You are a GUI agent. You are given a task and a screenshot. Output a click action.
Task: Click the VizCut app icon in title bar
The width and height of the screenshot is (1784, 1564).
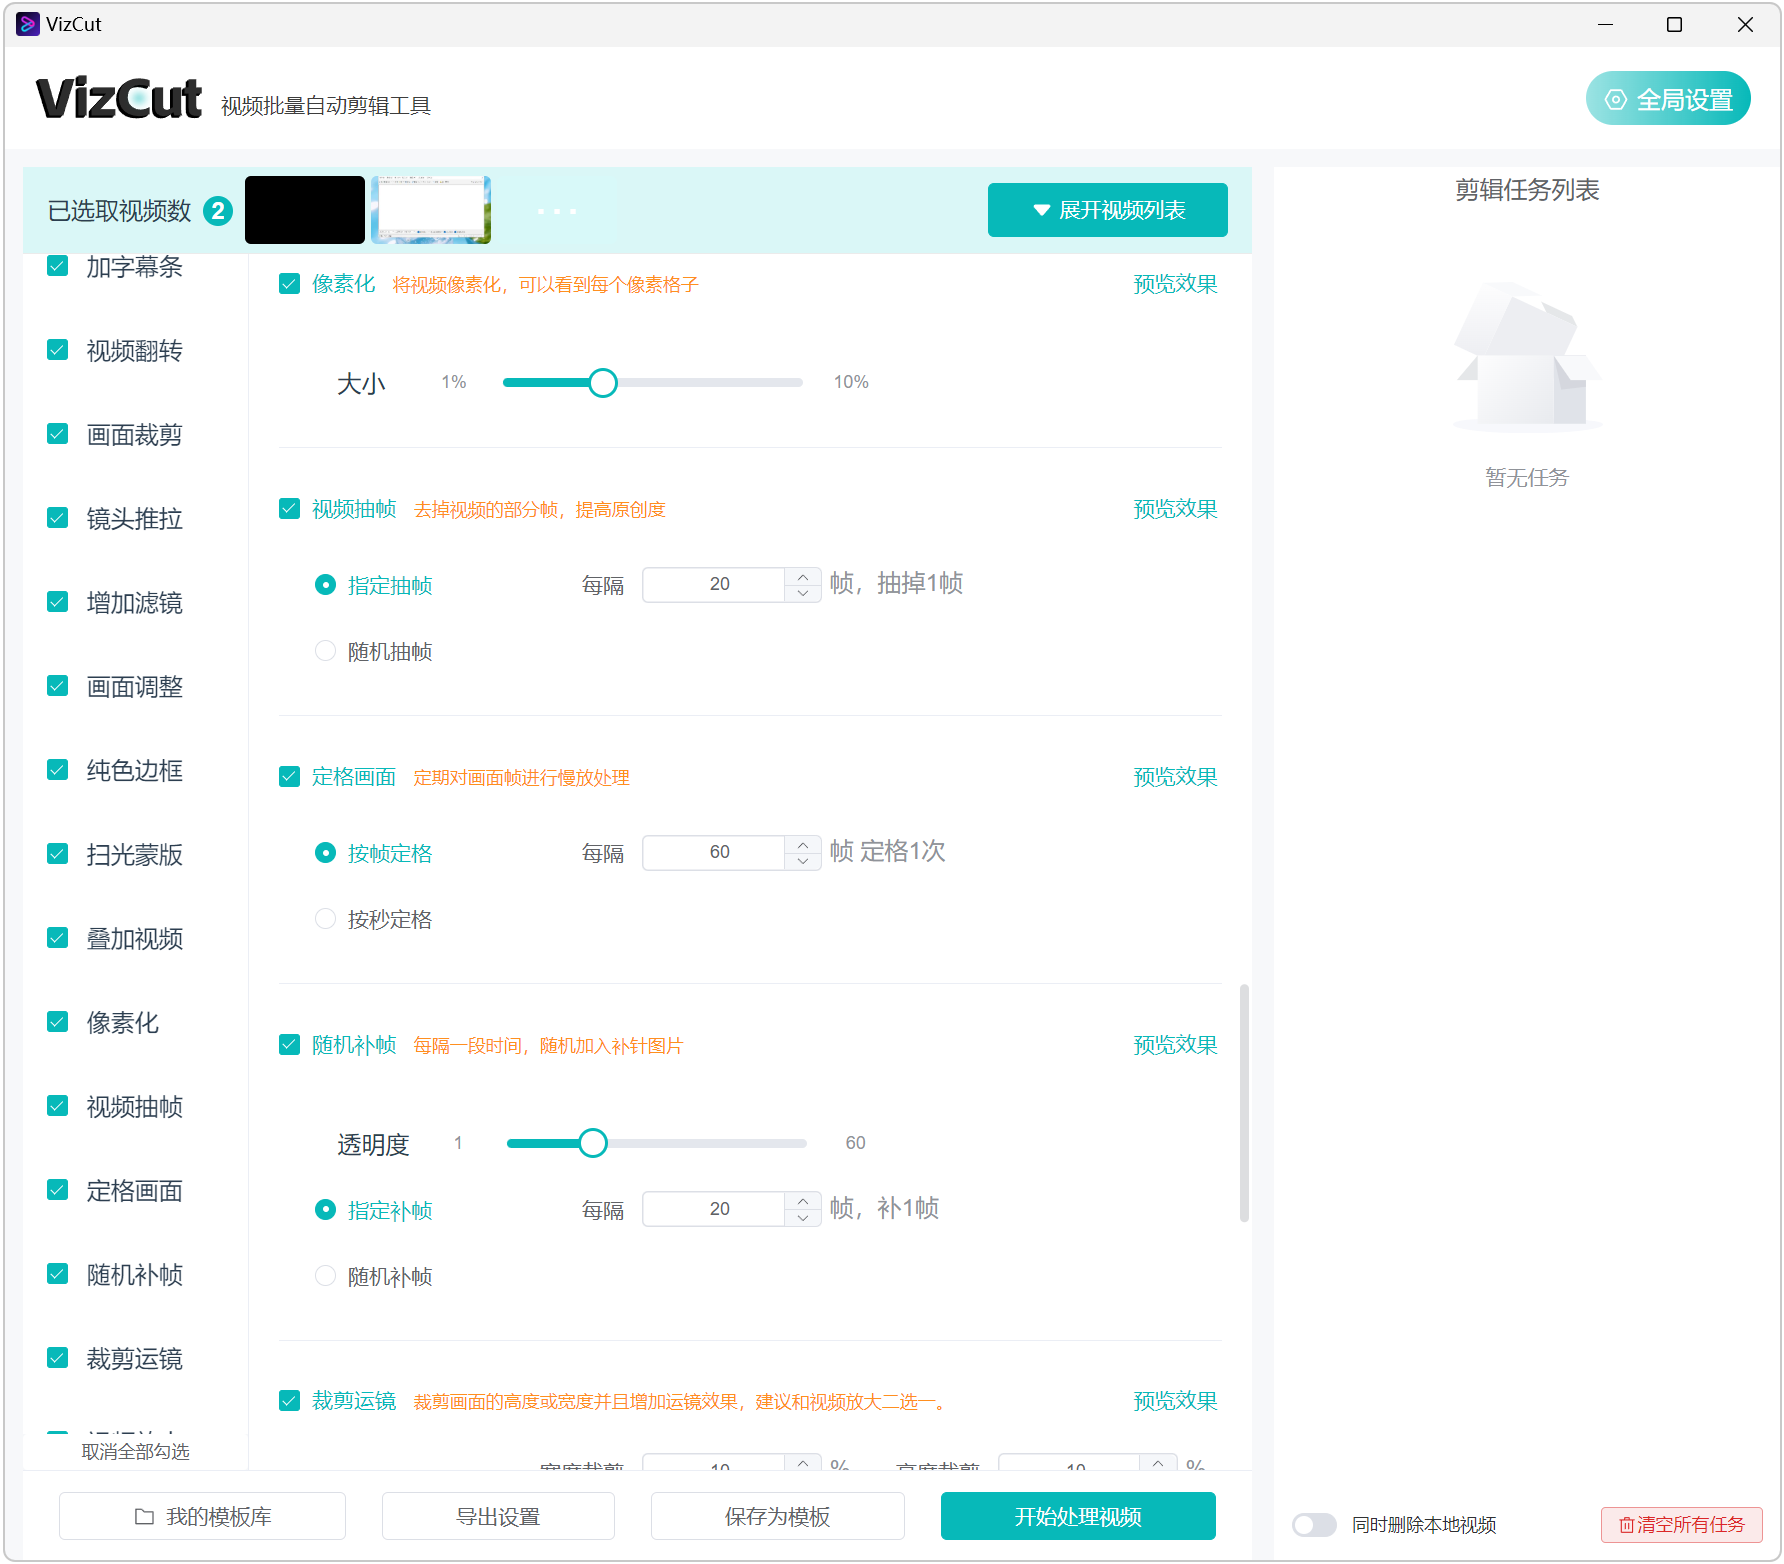tap(27, 24)
